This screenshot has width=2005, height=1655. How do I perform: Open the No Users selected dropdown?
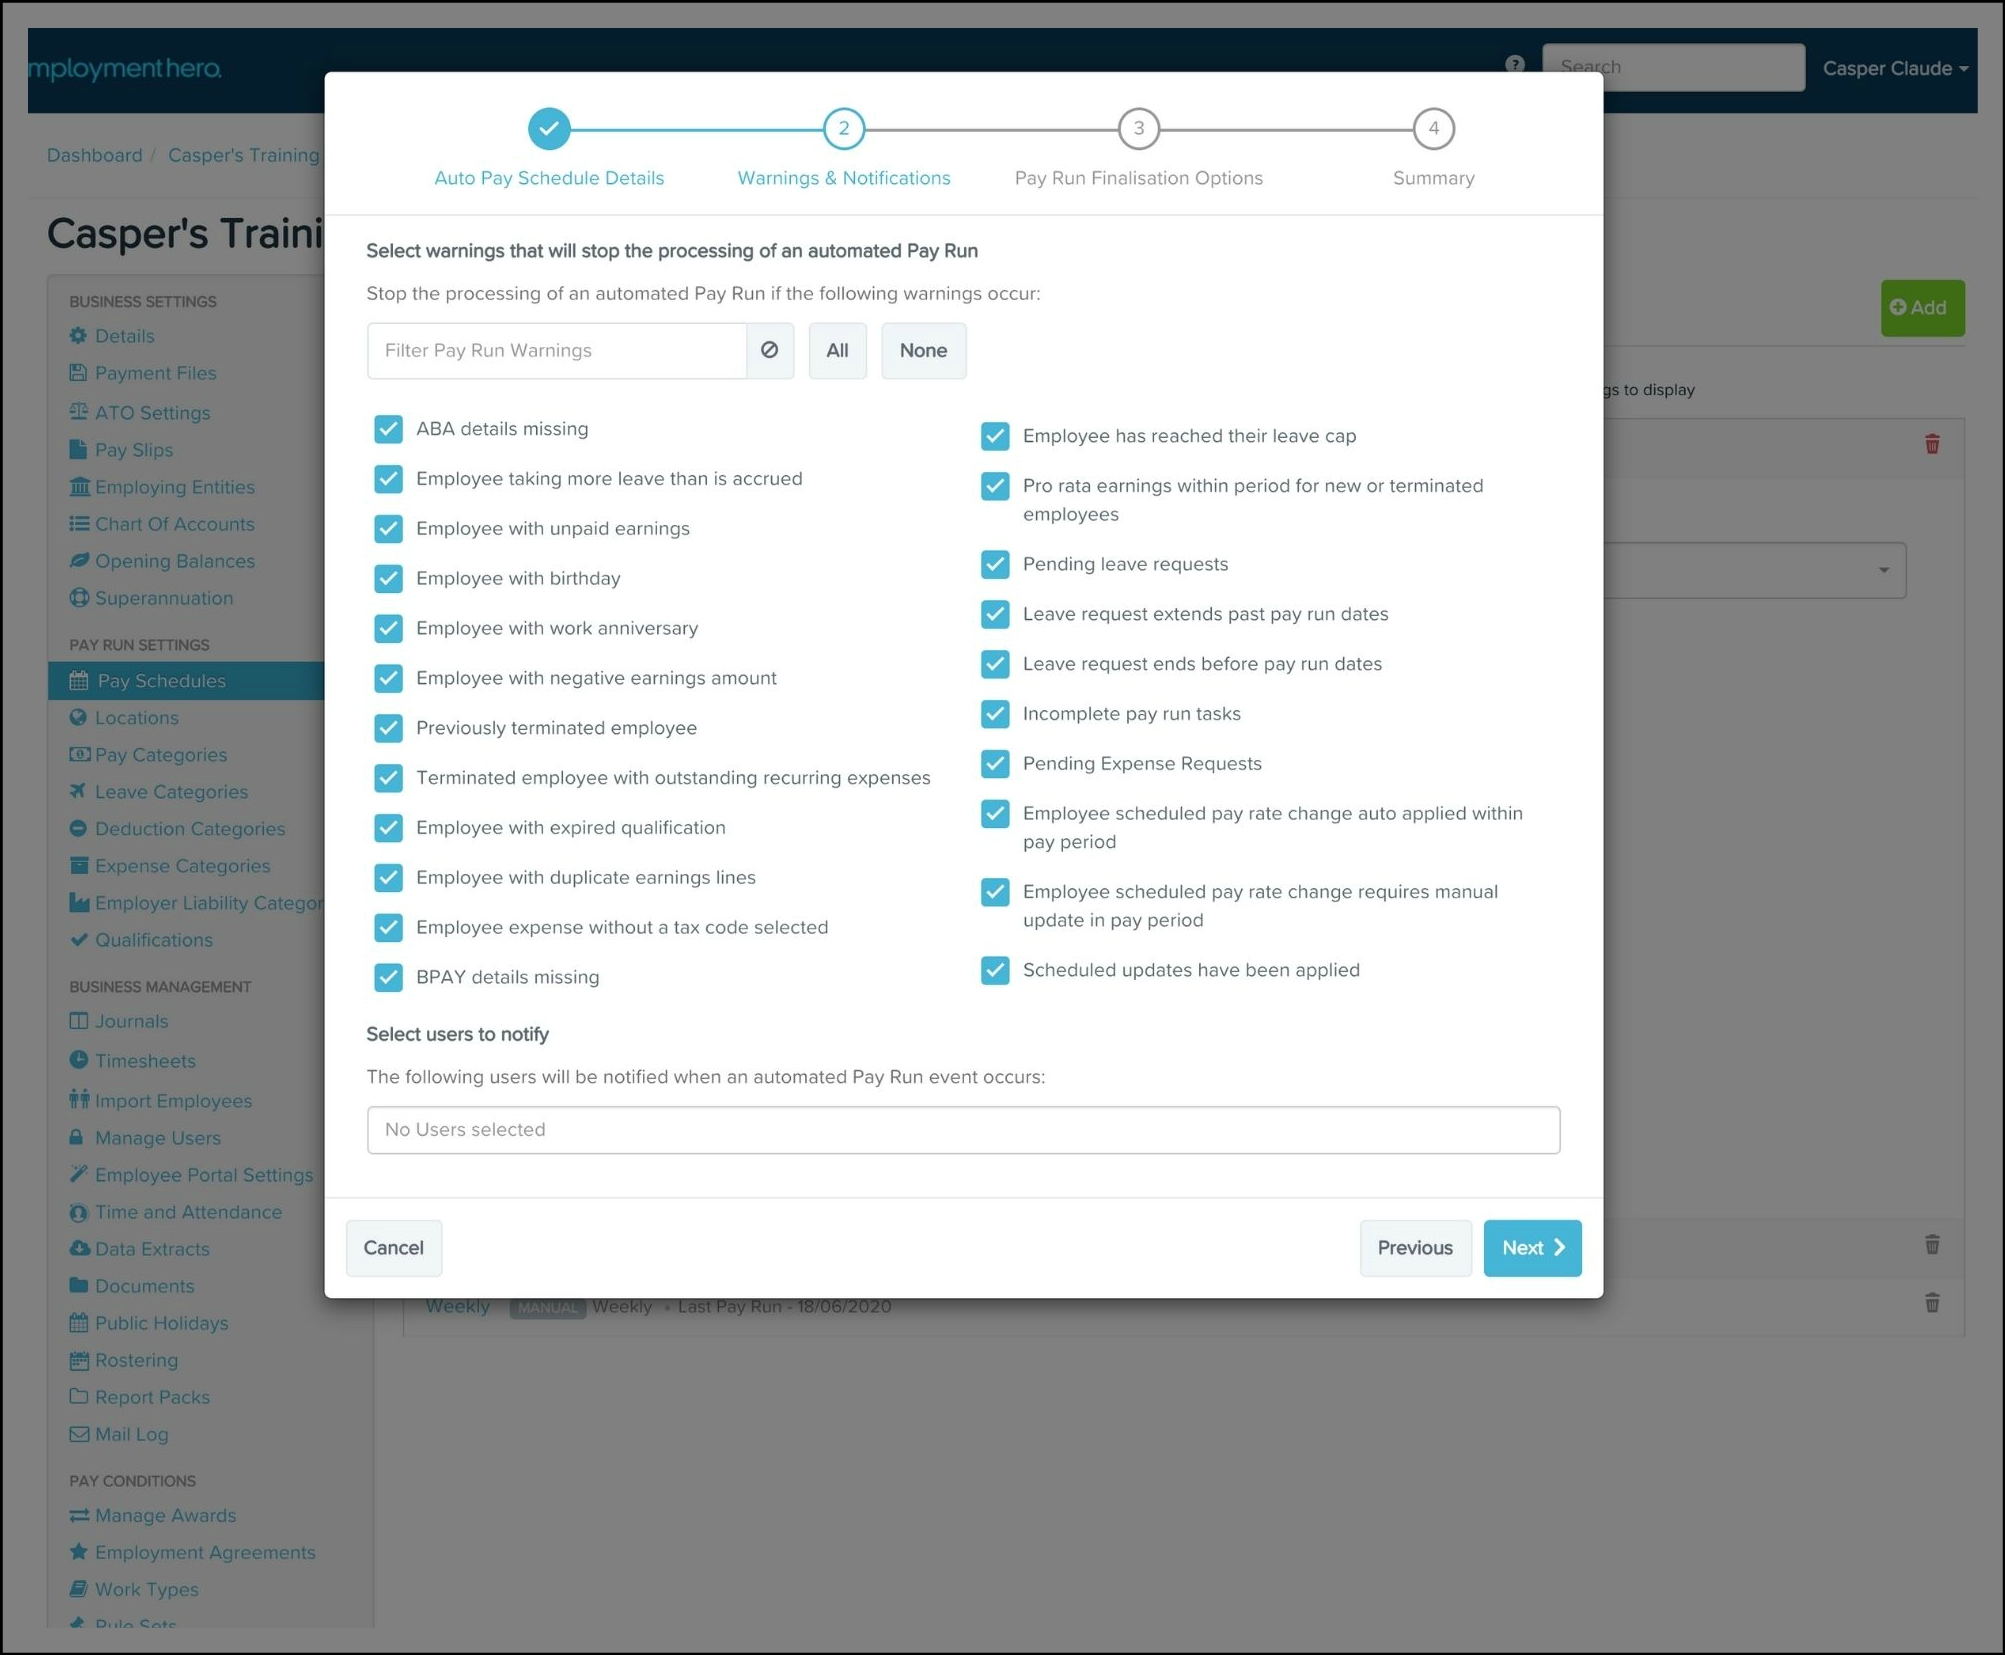click(962, 1129)
